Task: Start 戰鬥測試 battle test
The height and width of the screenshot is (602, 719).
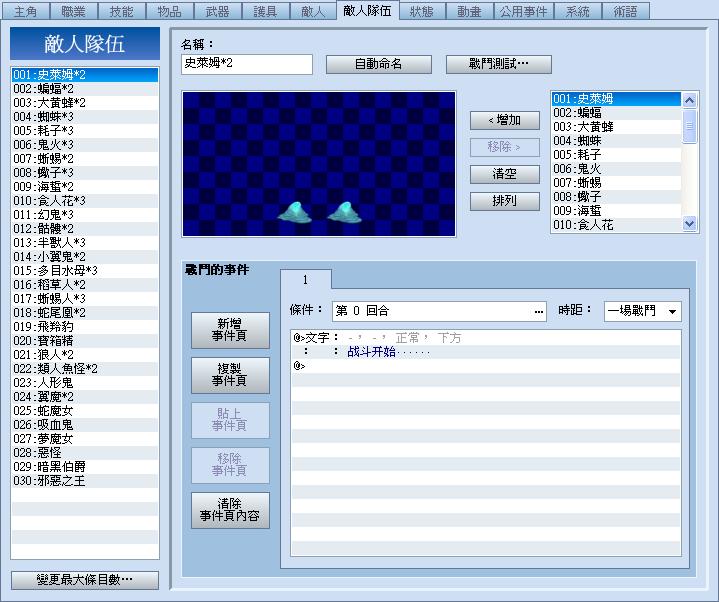Action: [x=498, y=64]
